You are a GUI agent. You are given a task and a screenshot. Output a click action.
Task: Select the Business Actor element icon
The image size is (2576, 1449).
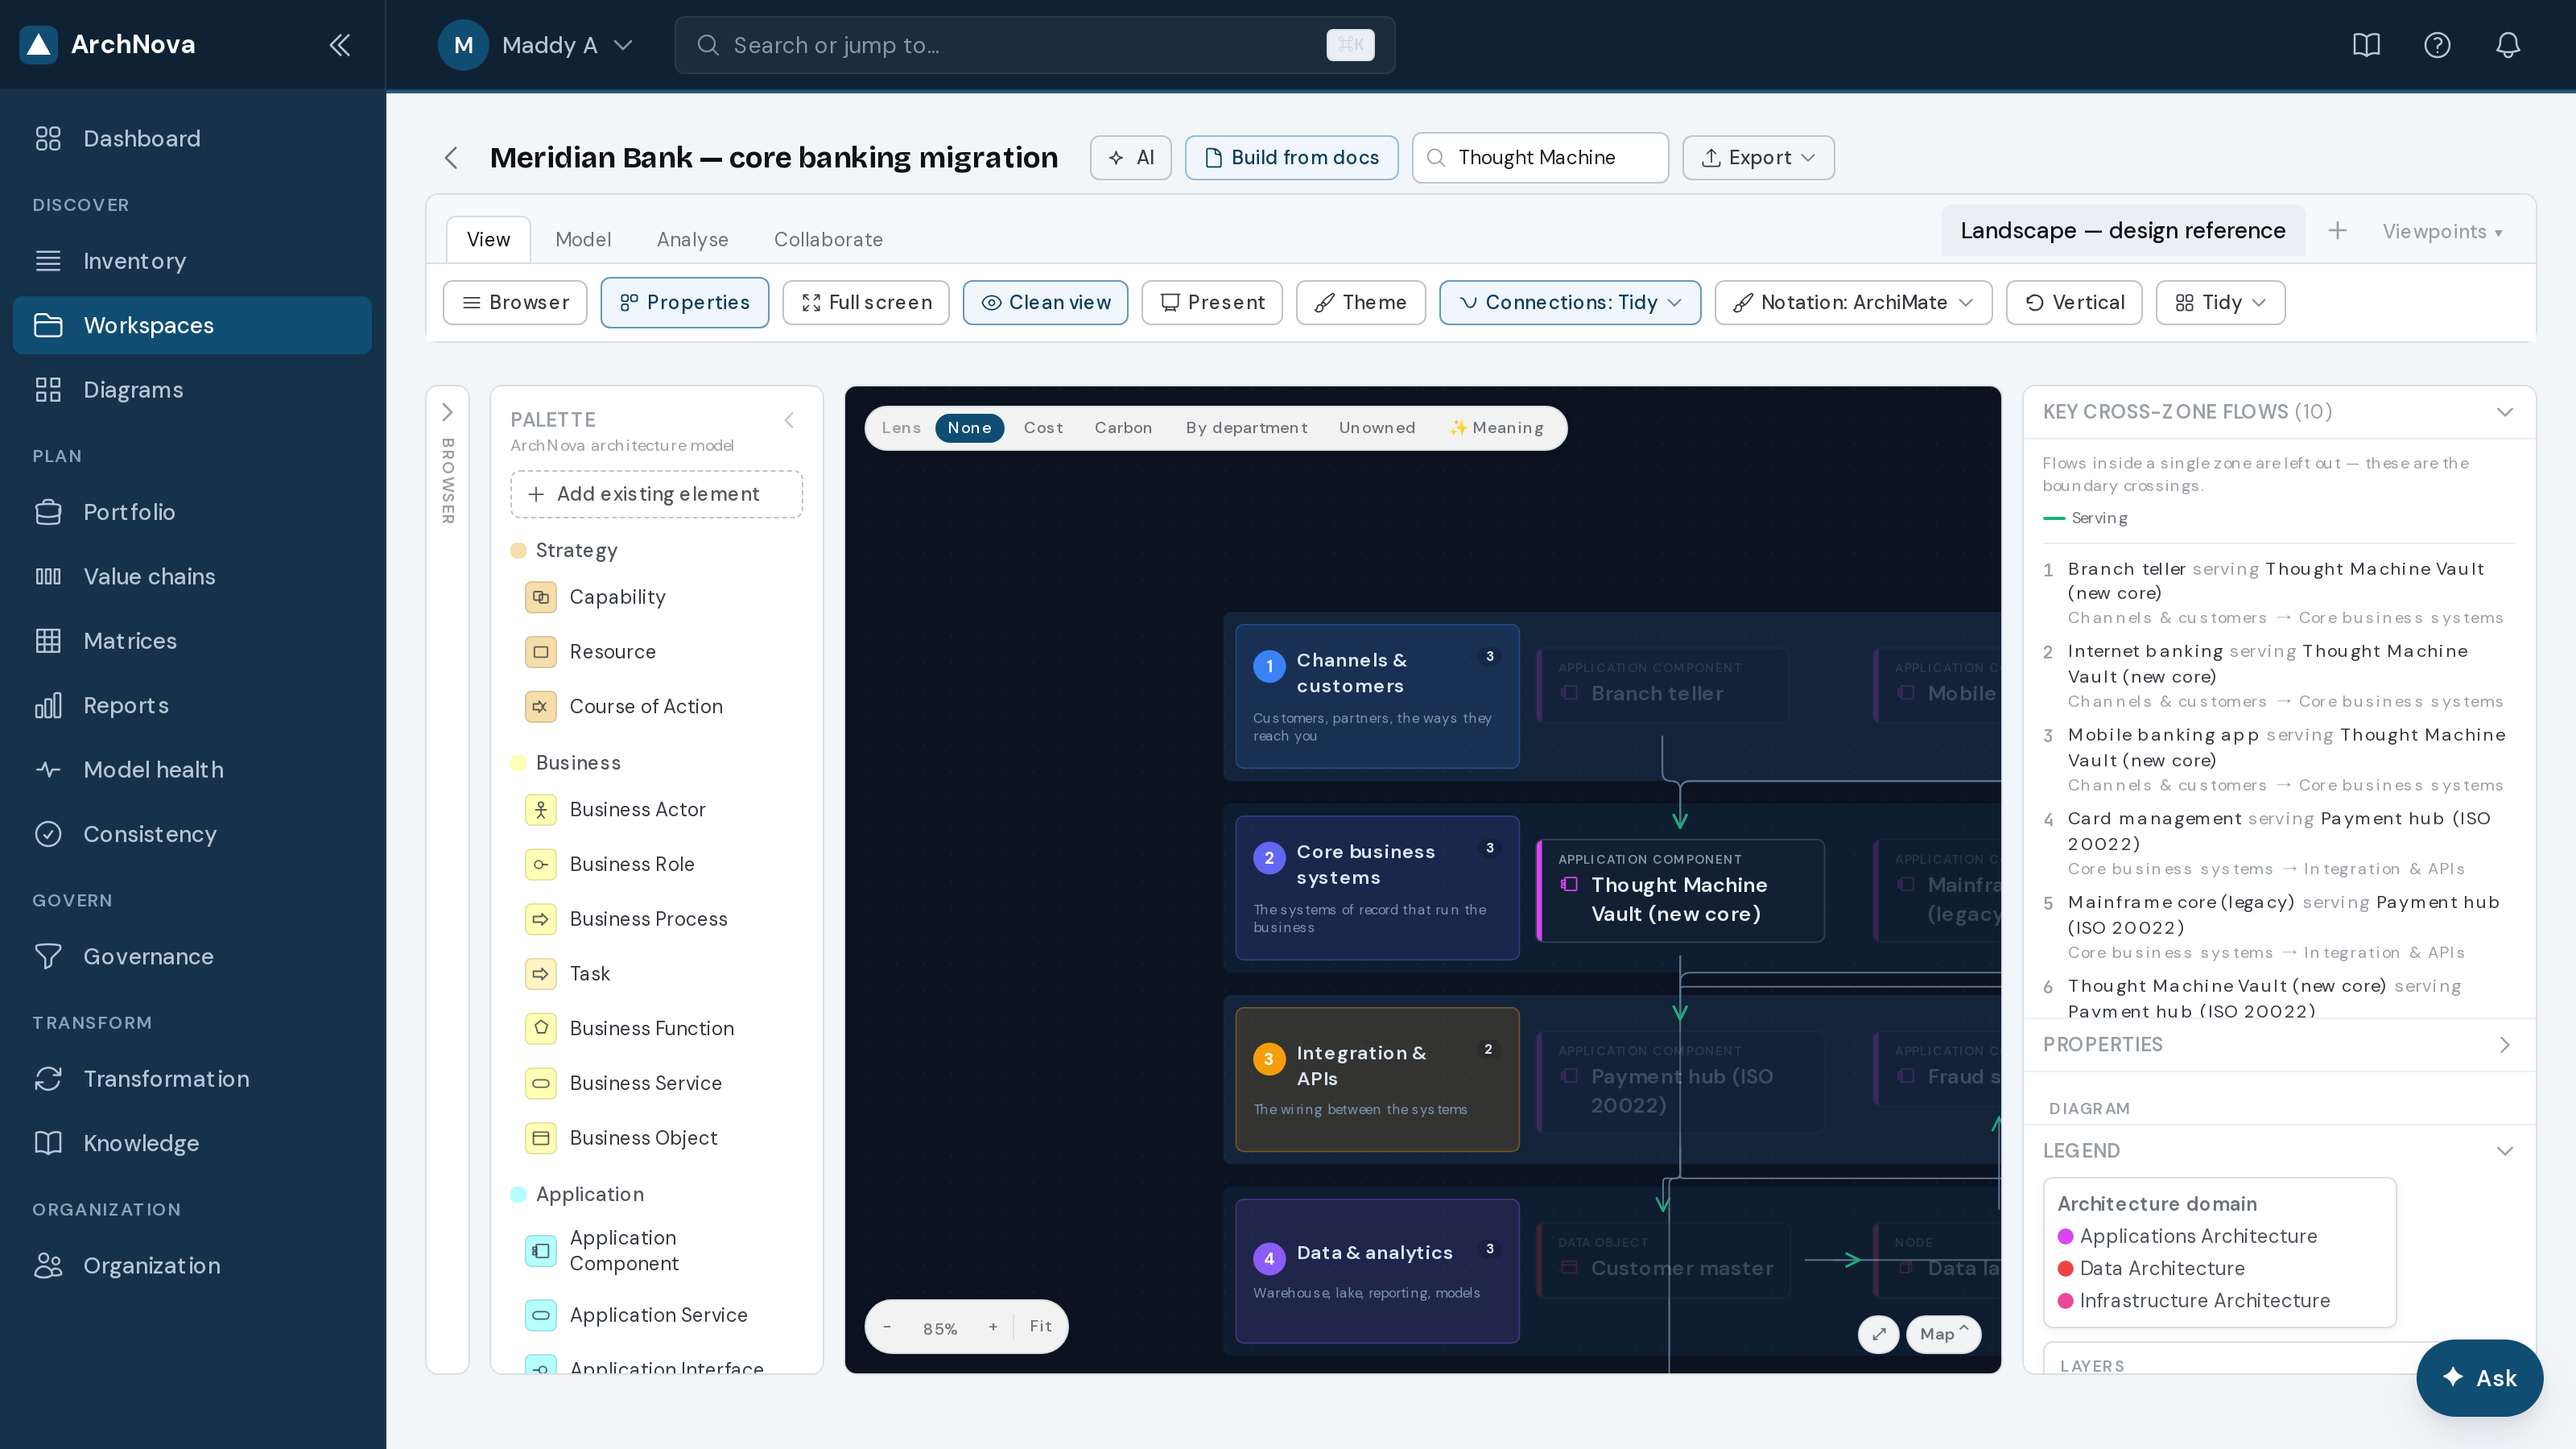541,810
